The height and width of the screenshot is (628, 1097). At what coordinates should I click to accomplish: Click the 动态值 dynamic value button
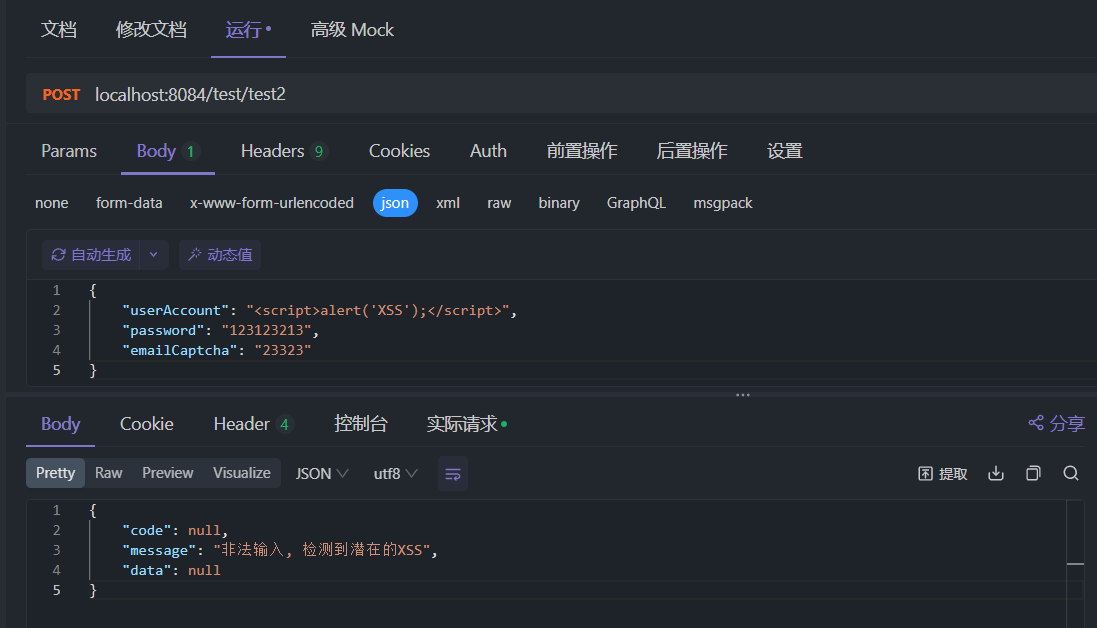tap(220, 255)
